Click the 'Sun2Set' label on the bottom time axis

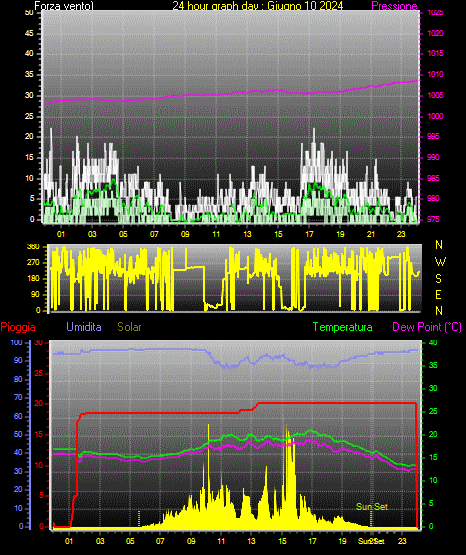[x=371, y=541]
